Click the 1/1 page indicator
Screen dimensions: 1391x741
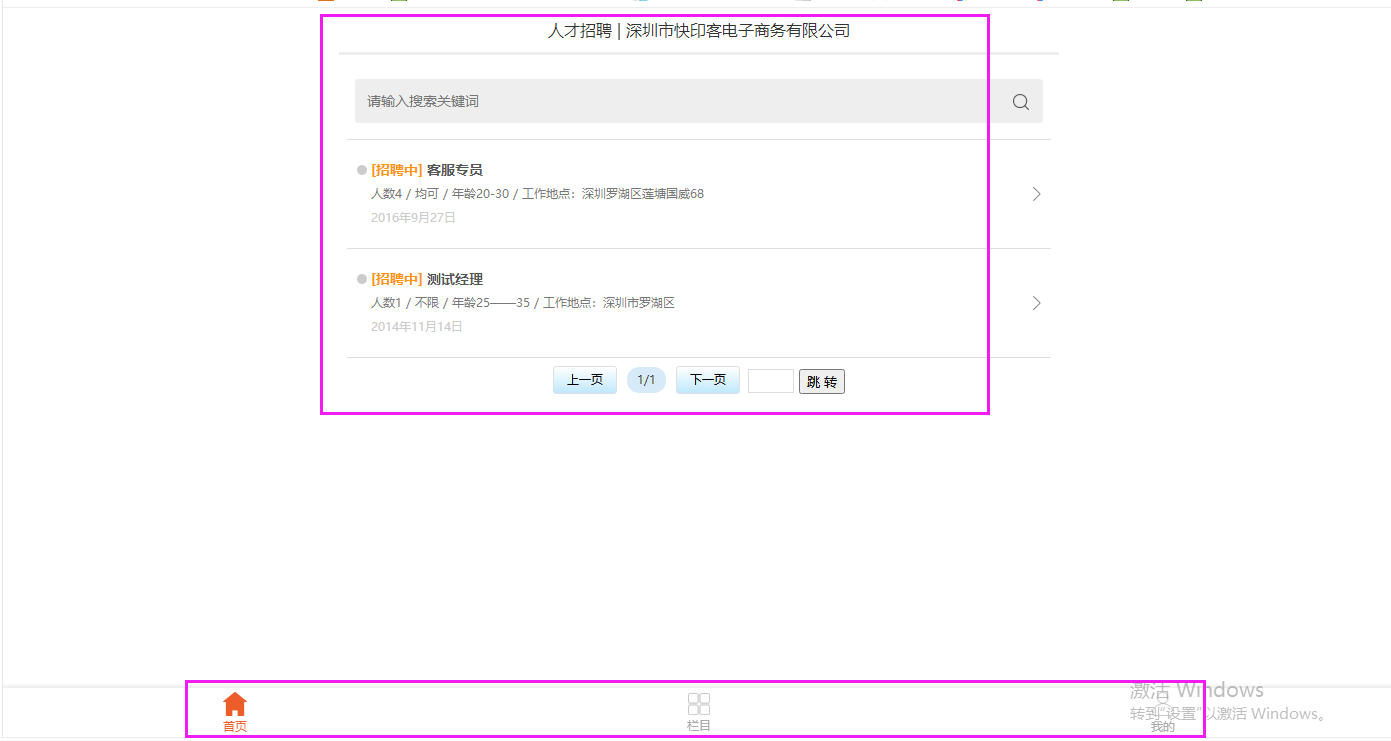coord(646,380)
